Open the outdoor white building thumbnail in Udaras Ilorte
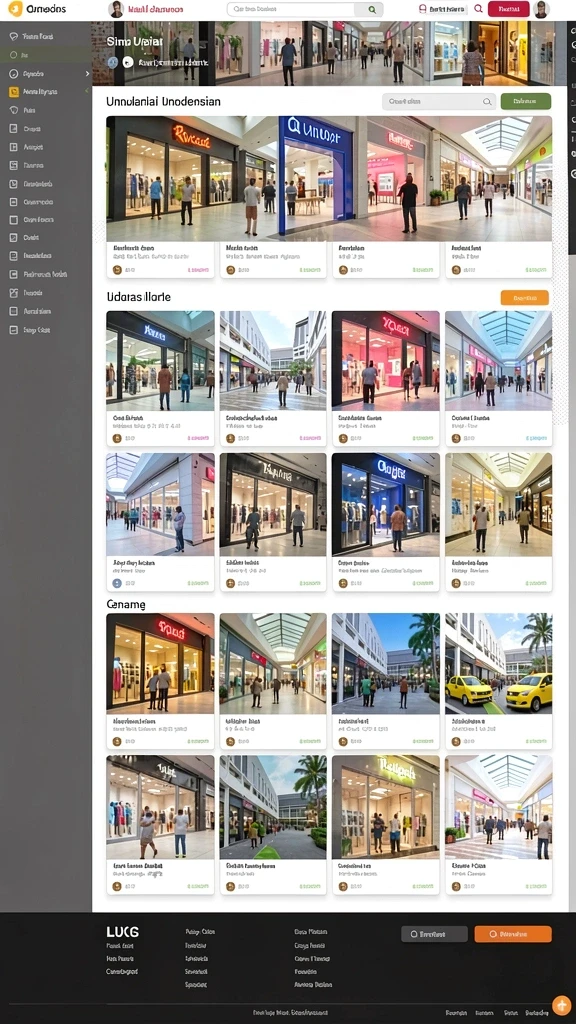 pyautogui.click(x=273, y=360)
